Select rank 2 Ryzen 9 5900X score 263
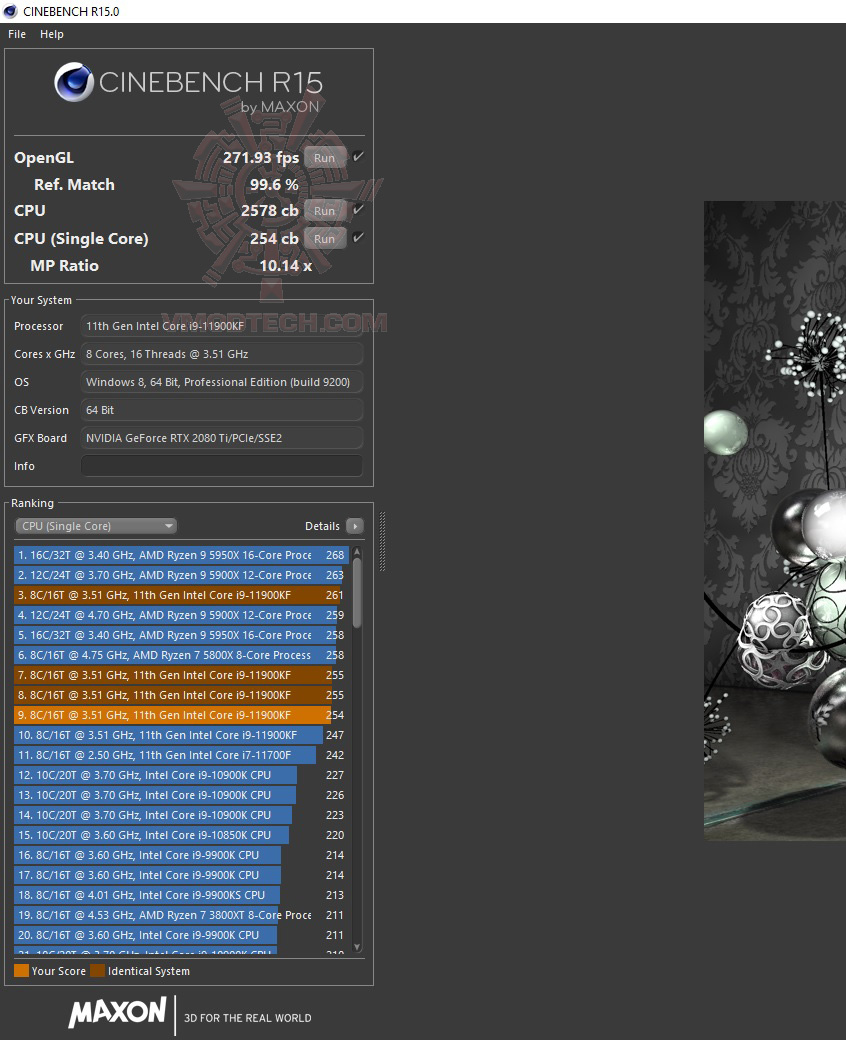Screen dimensions: 846x1040 coord(181,575)
